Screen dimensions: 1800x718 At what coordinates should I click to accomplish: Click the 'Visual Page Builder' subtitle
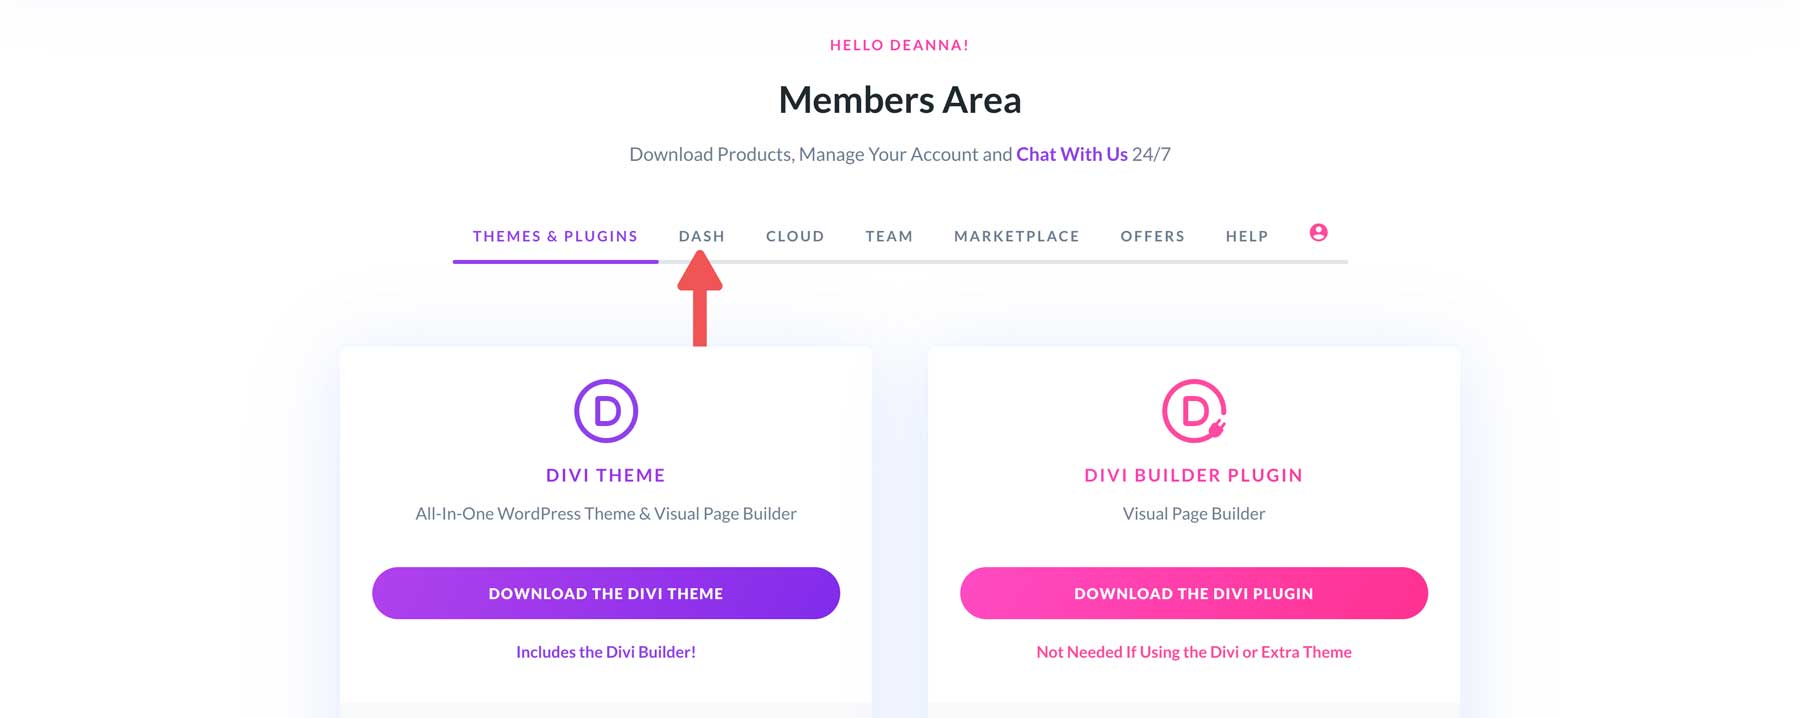click(1192, 513)
